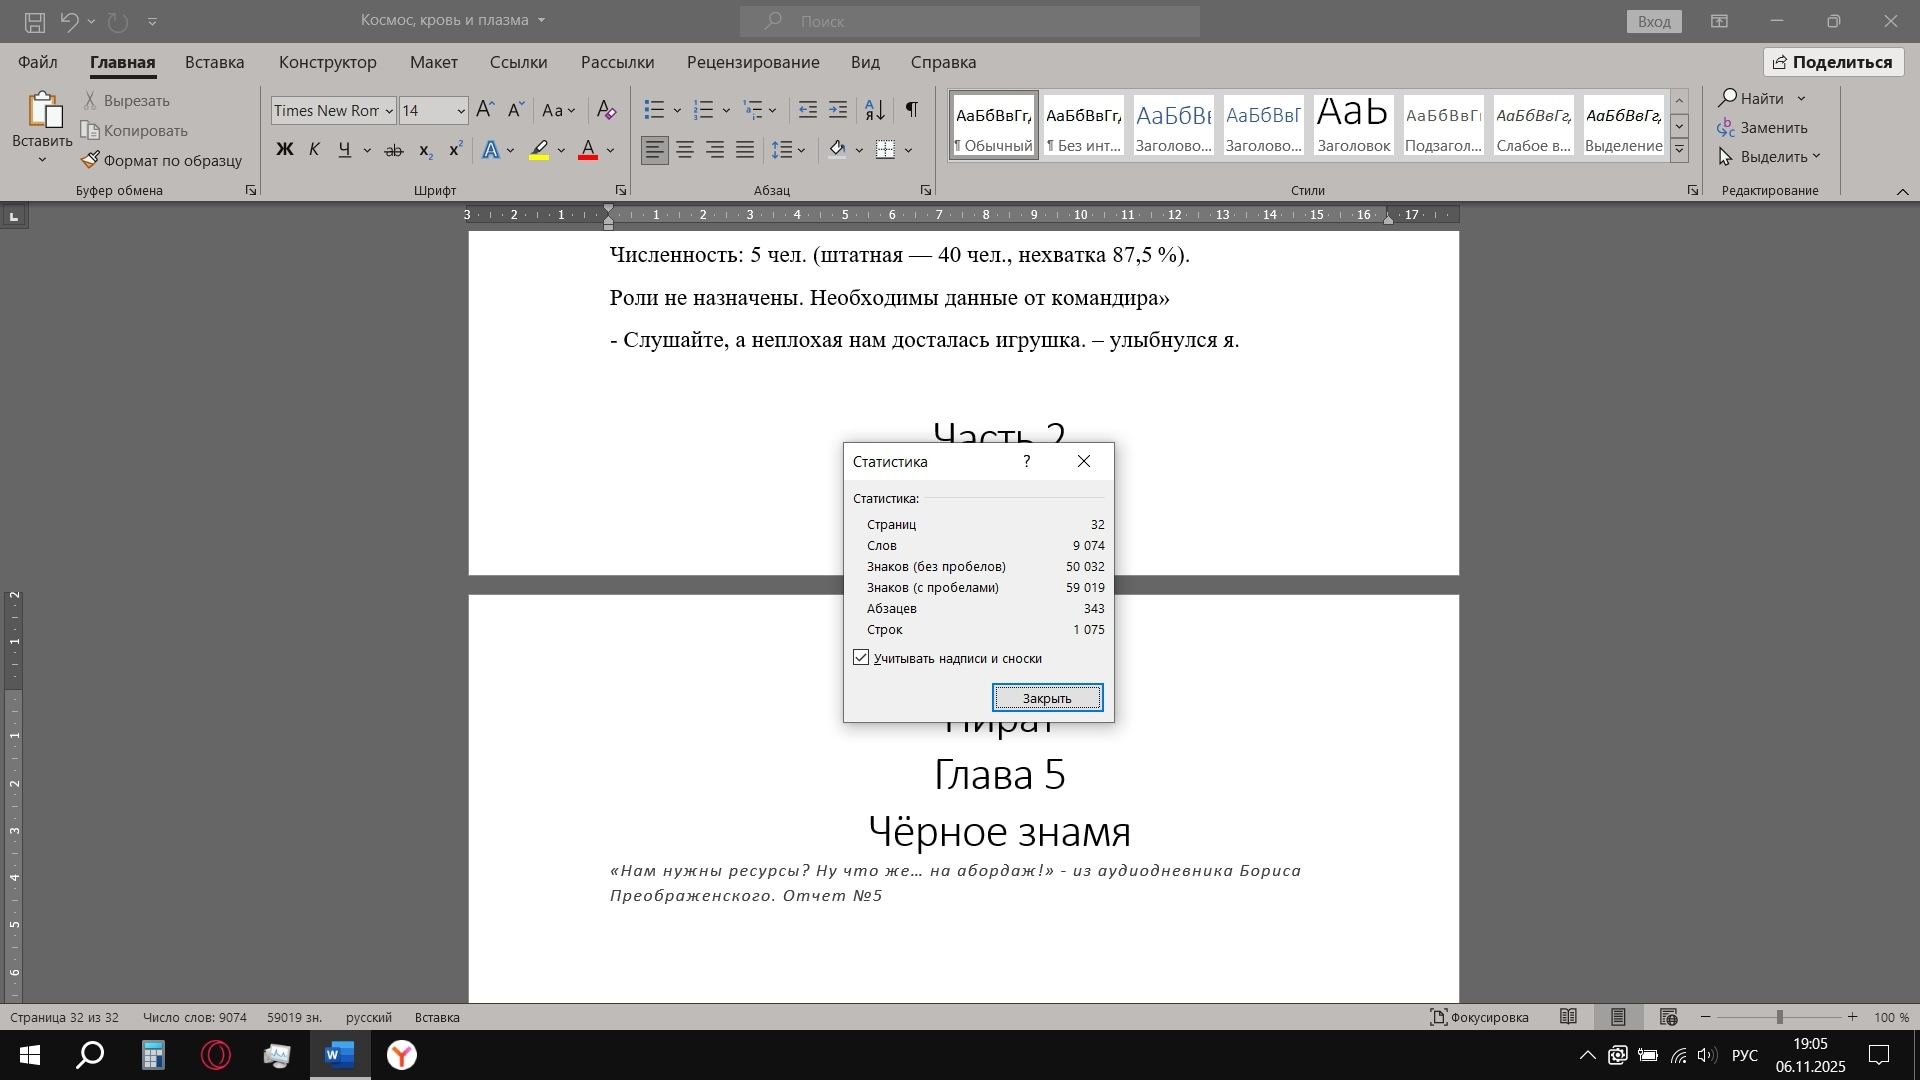Click the italic formatting icon
The width and height of the screenshot is (1920, 1080).
coord(314,150)
